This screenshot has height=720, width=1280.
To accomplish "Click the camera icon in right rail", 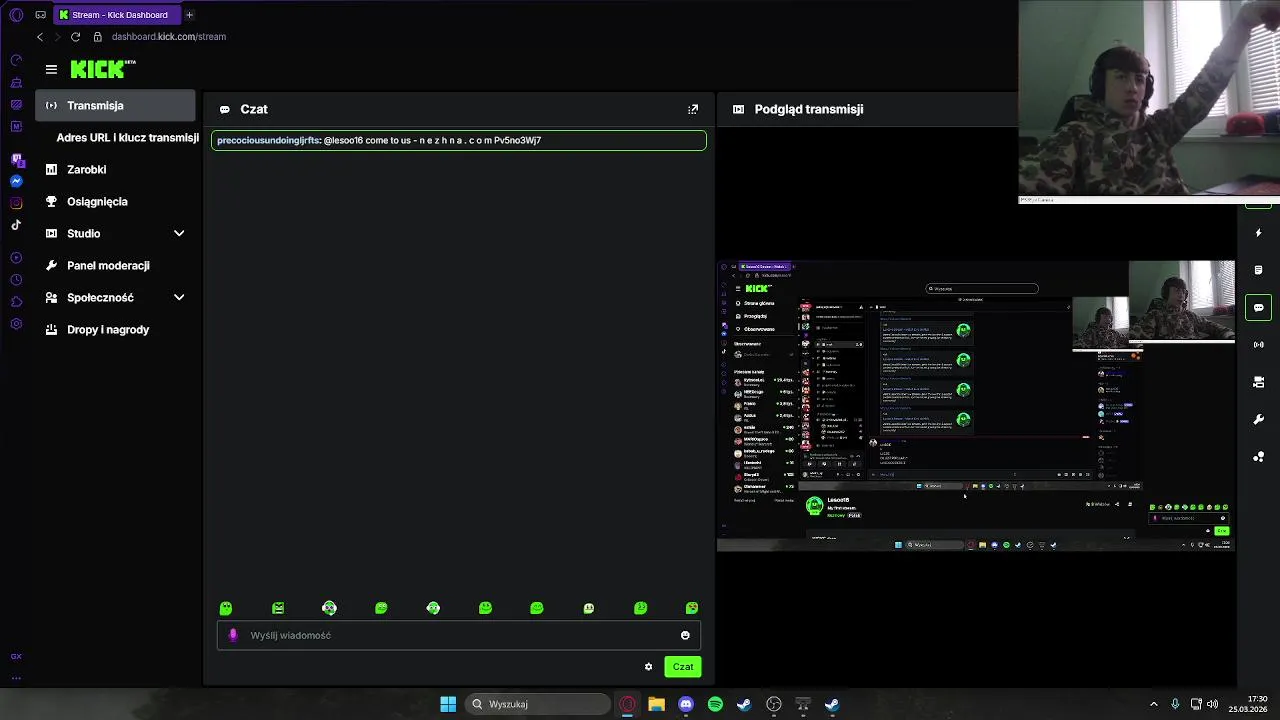I will 1258,382.
